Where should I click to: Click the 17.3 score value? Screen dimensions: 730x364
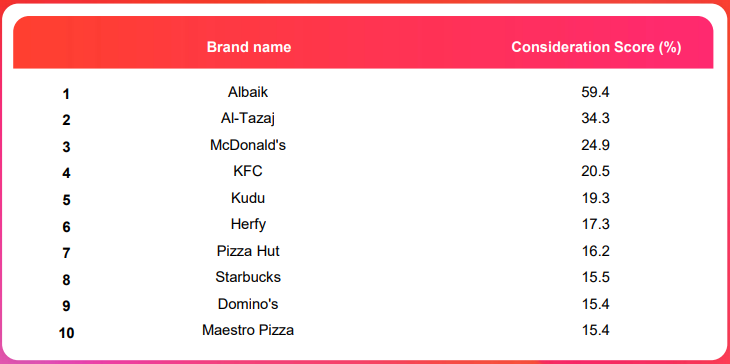pyautogui.click(x=595, y=224)
